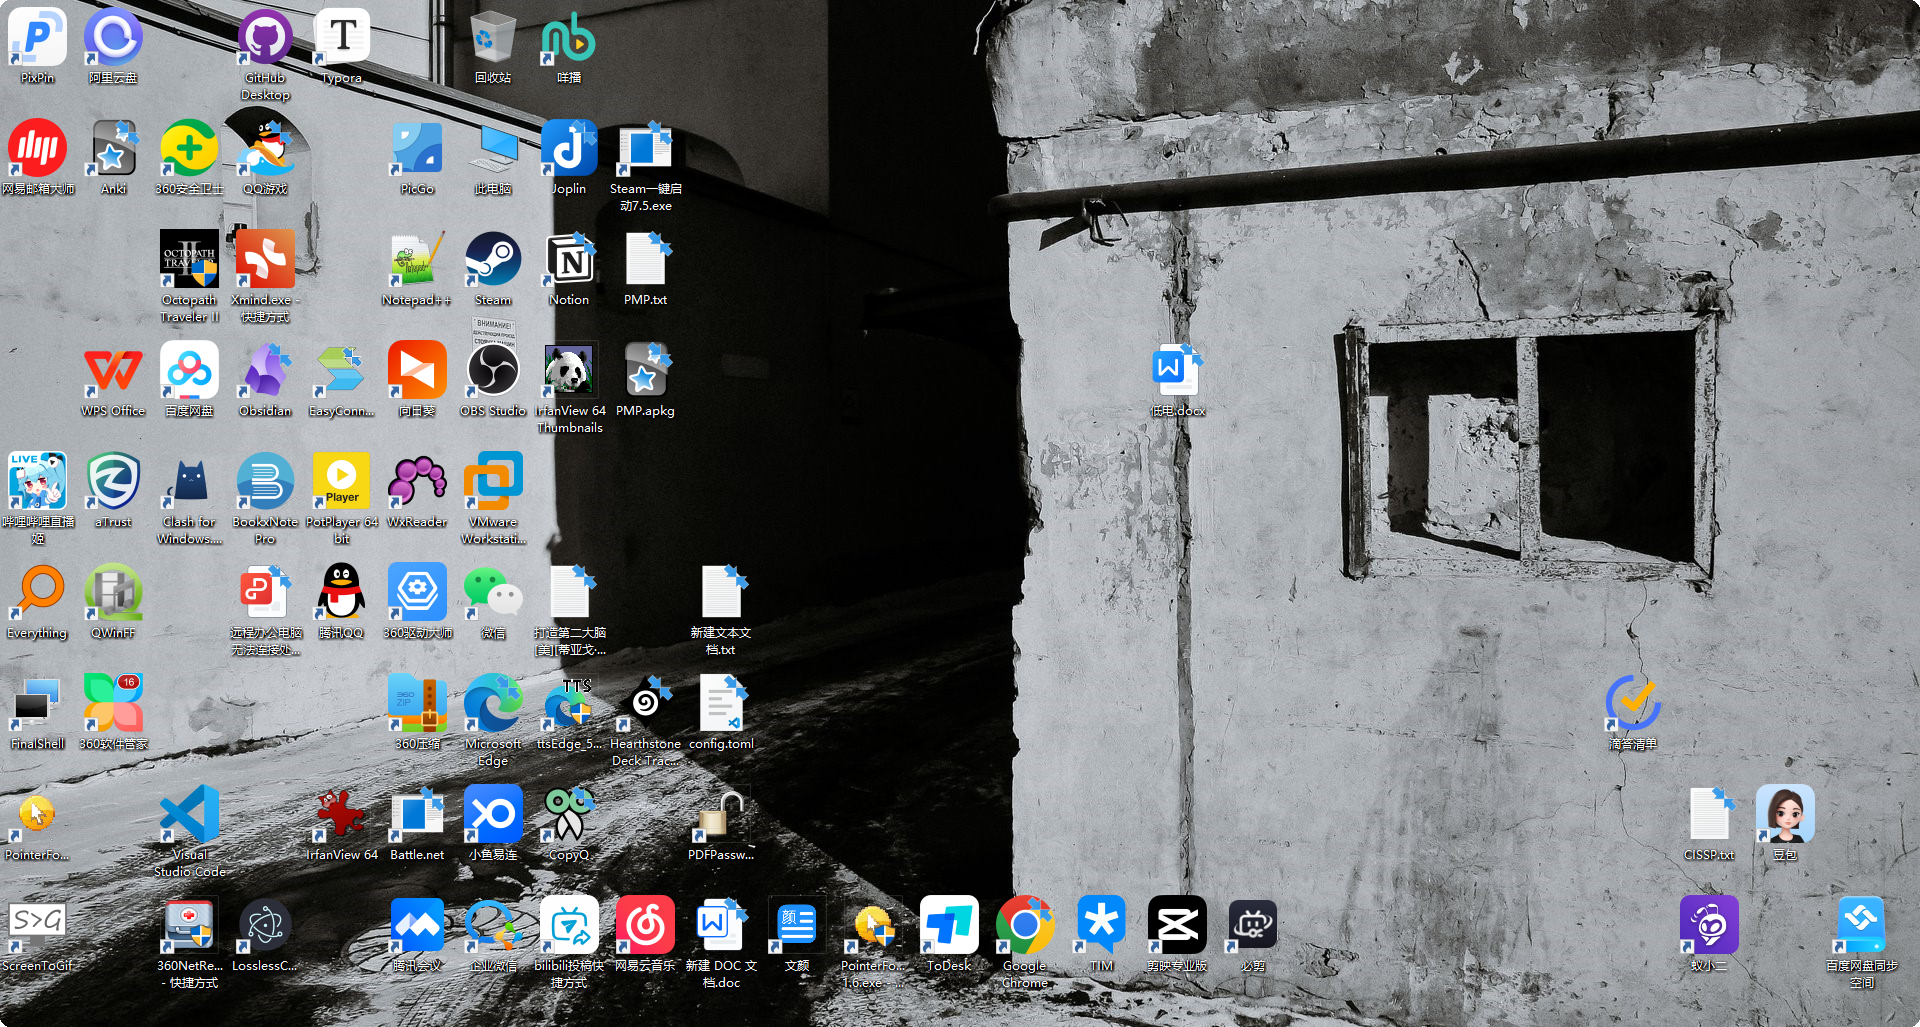Click the Obsidian desktop icon
Viewport: 1920px width, 1027px height.
pyautogui.click(x=265, y=372)
